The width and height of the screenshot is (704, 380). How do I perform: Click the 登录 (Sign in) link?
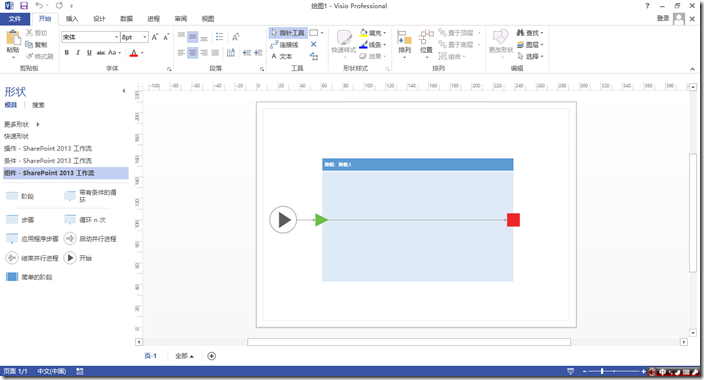(x=663, y=18)
